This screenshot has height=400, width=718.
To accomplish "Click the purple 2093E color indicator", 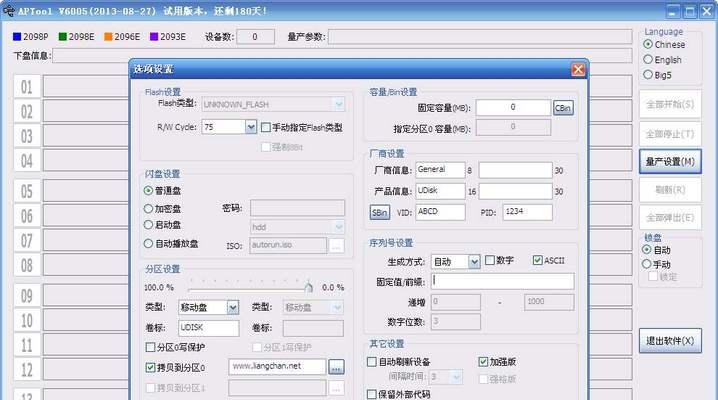I will coord(154,37).
